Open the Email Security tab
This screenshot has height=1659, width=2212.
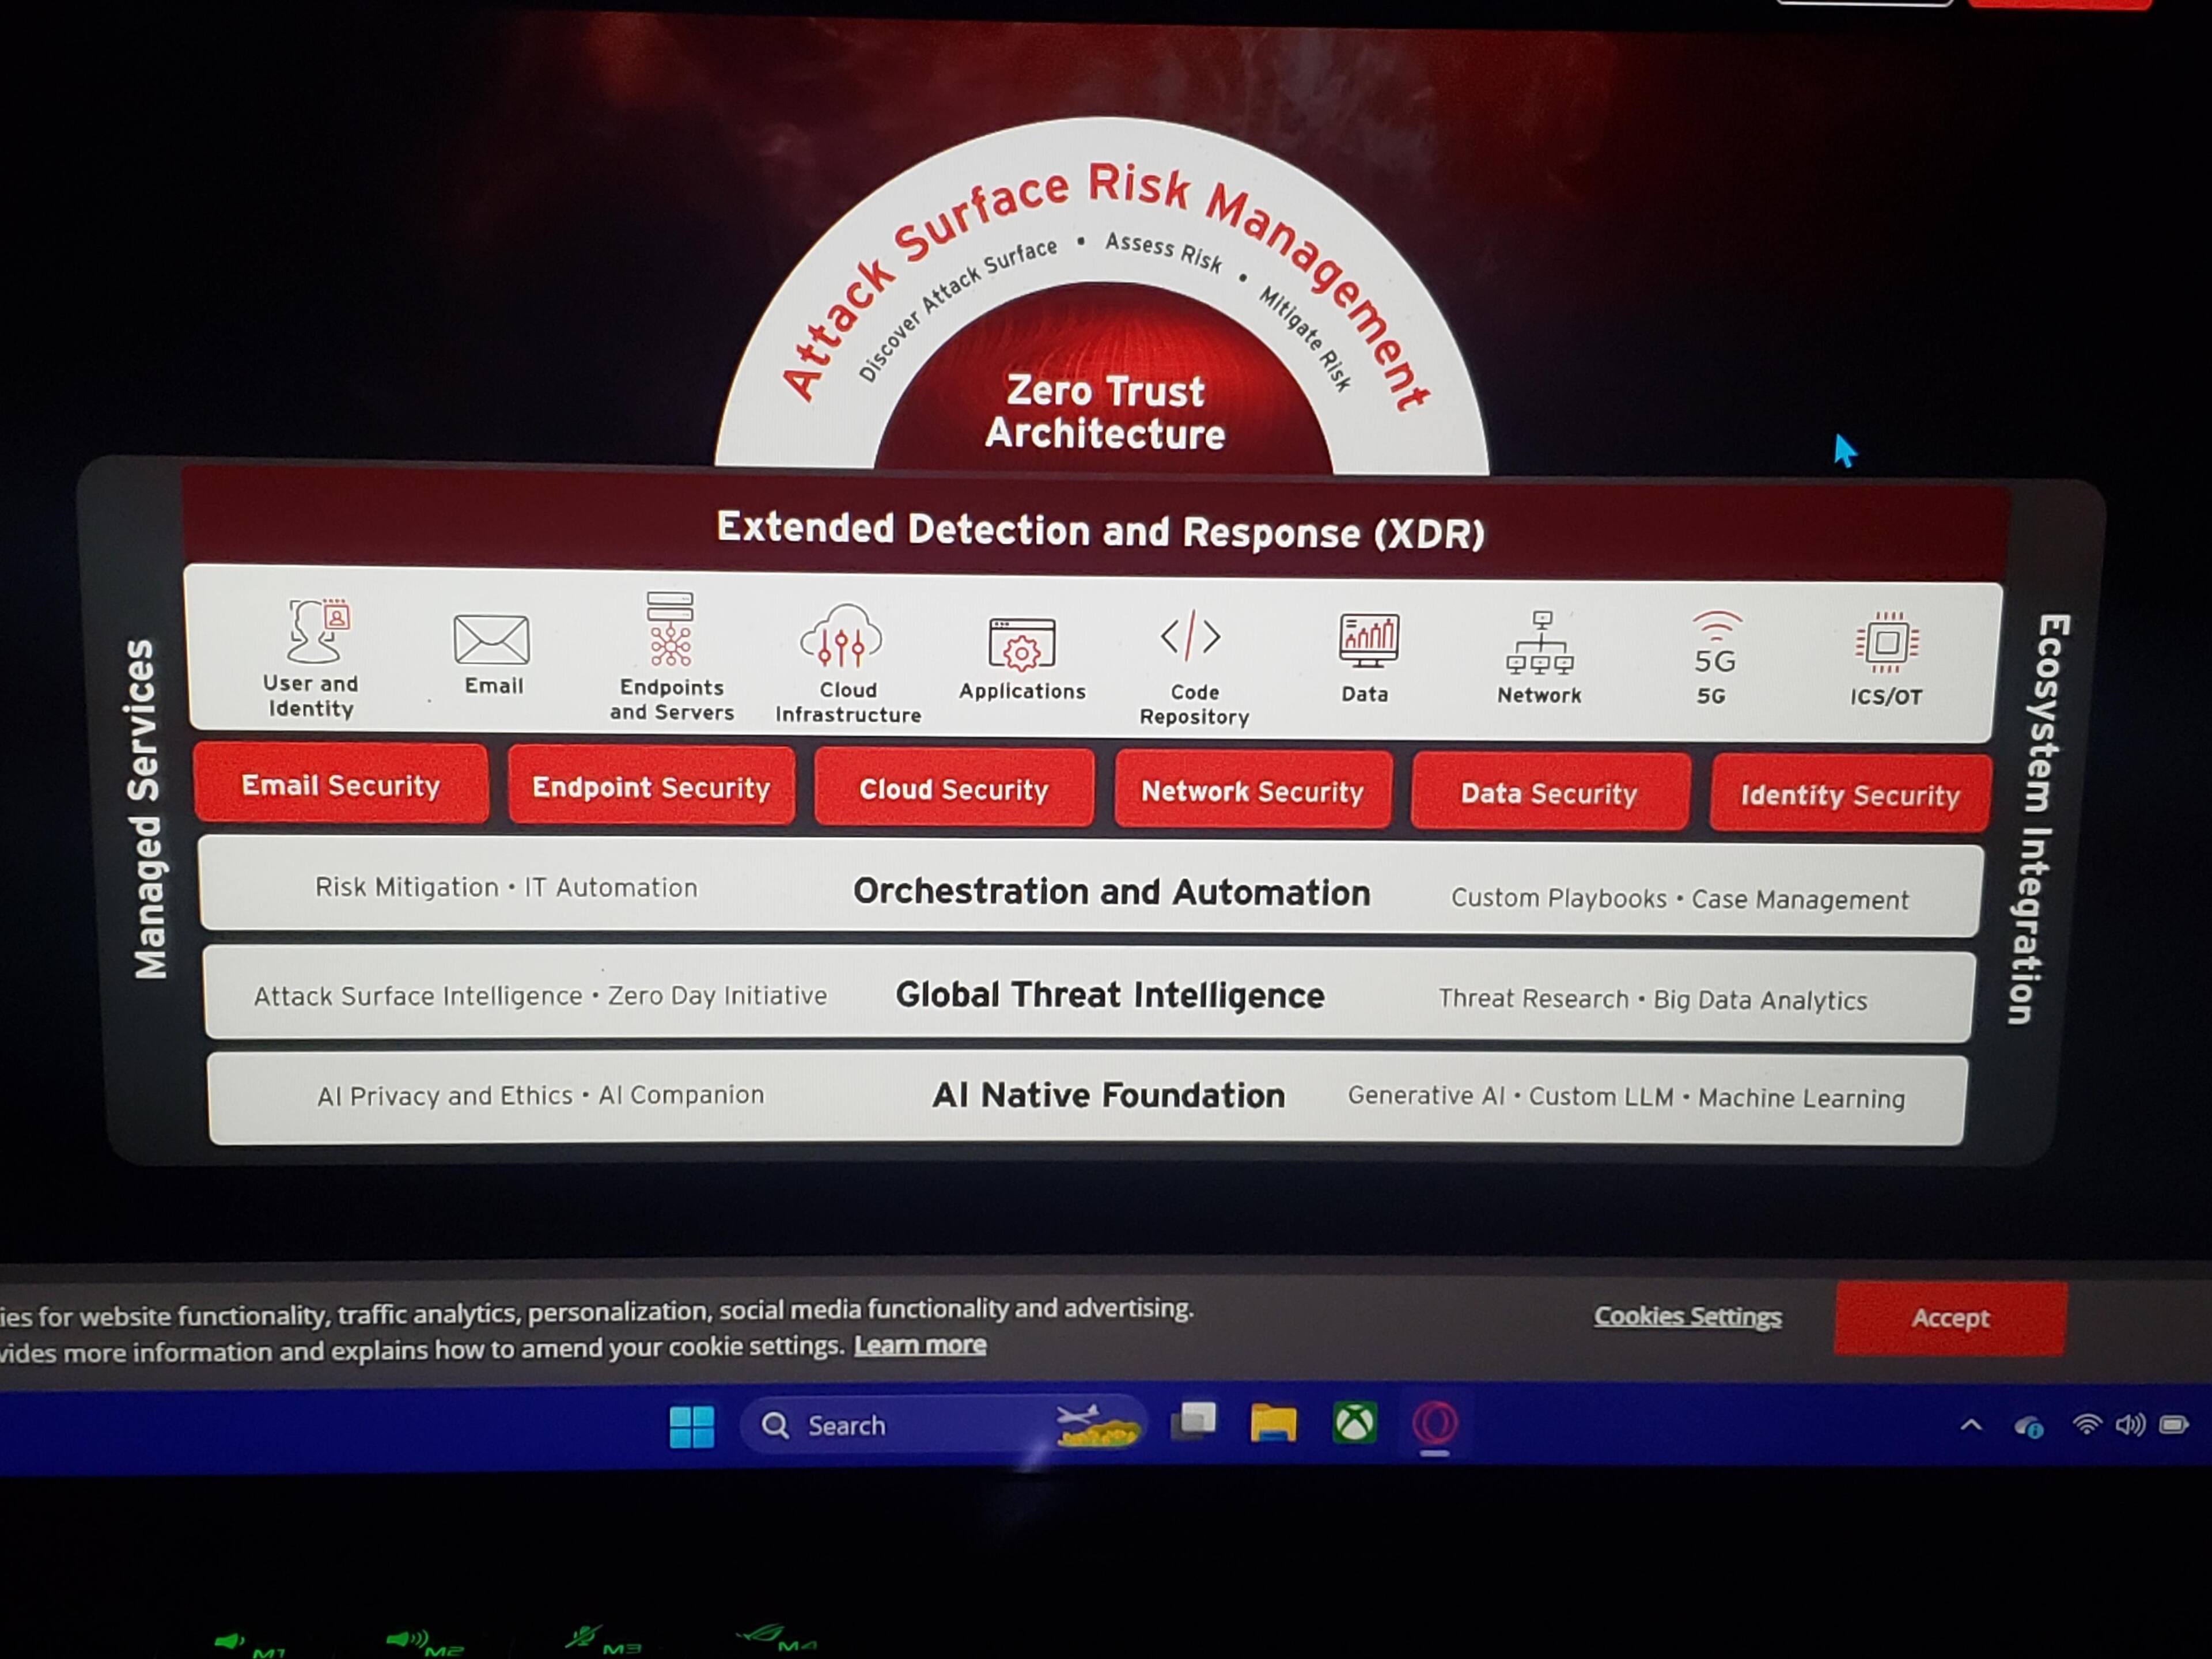[x=341, y=785]
